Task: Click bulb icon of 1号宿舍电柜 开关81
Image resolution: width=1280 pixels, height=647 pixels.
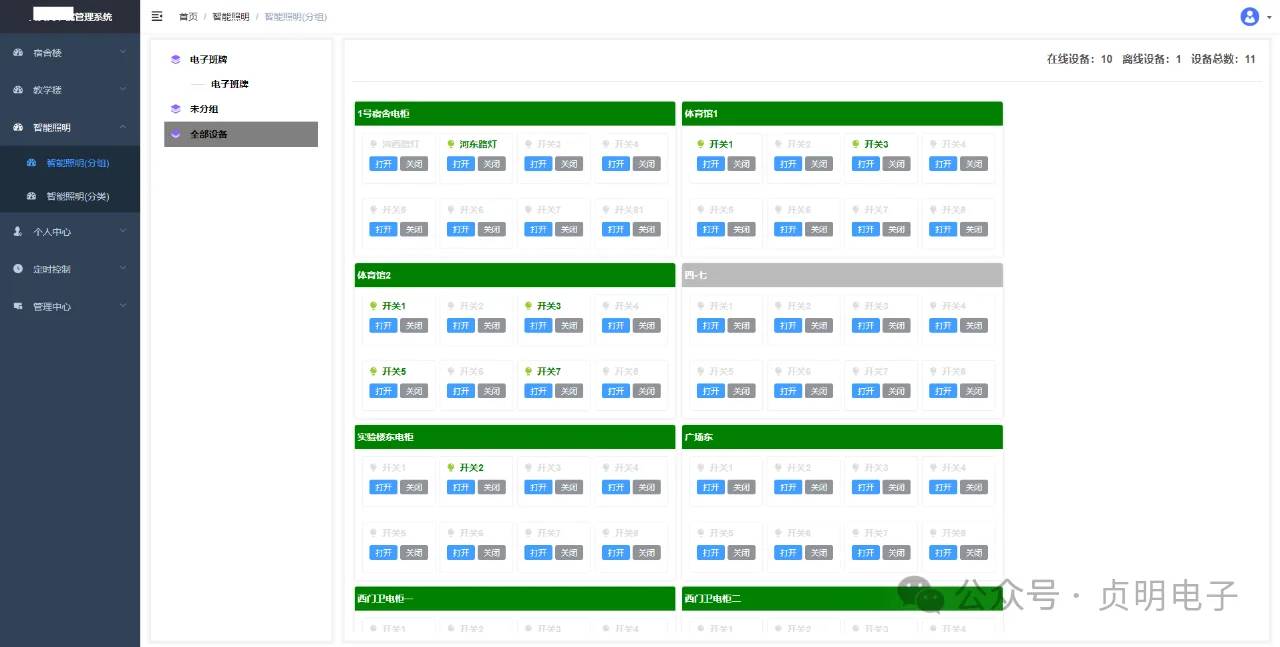Action: point(606,210)
